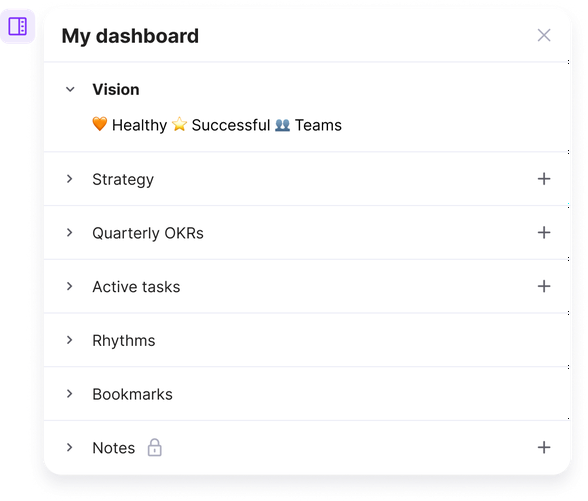Add a new Strategy item

[544, 179]
